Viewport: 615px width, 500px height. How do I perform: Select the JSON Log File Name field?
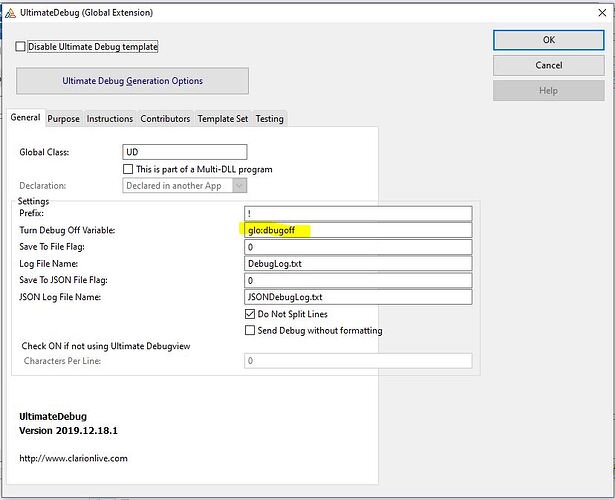pos(358,297)
